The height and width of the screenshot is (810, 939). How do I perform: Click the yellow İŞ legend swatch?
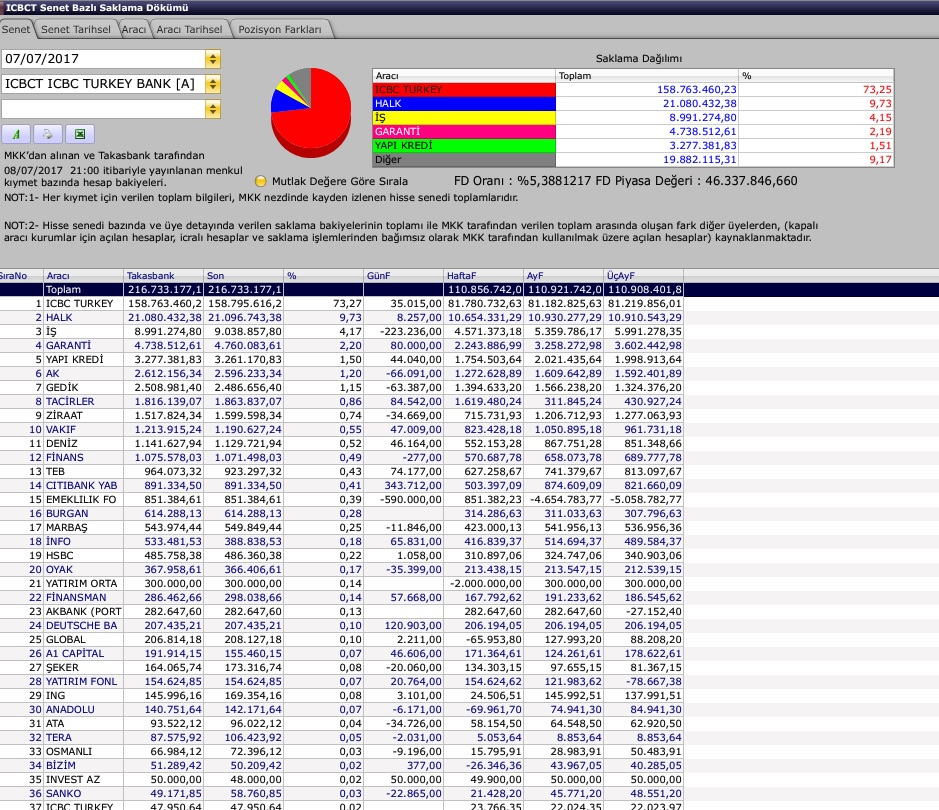tap(464, 117)
